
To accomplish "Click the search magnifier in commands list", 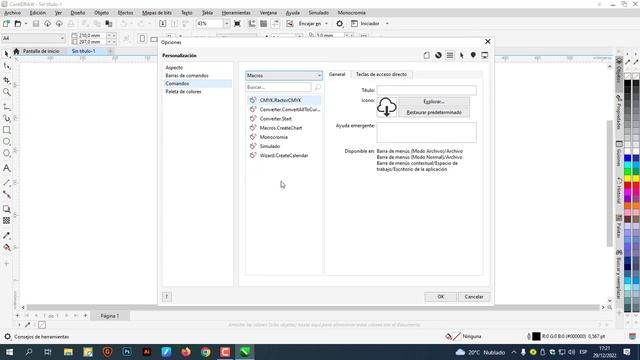I will tap(318, 87).
